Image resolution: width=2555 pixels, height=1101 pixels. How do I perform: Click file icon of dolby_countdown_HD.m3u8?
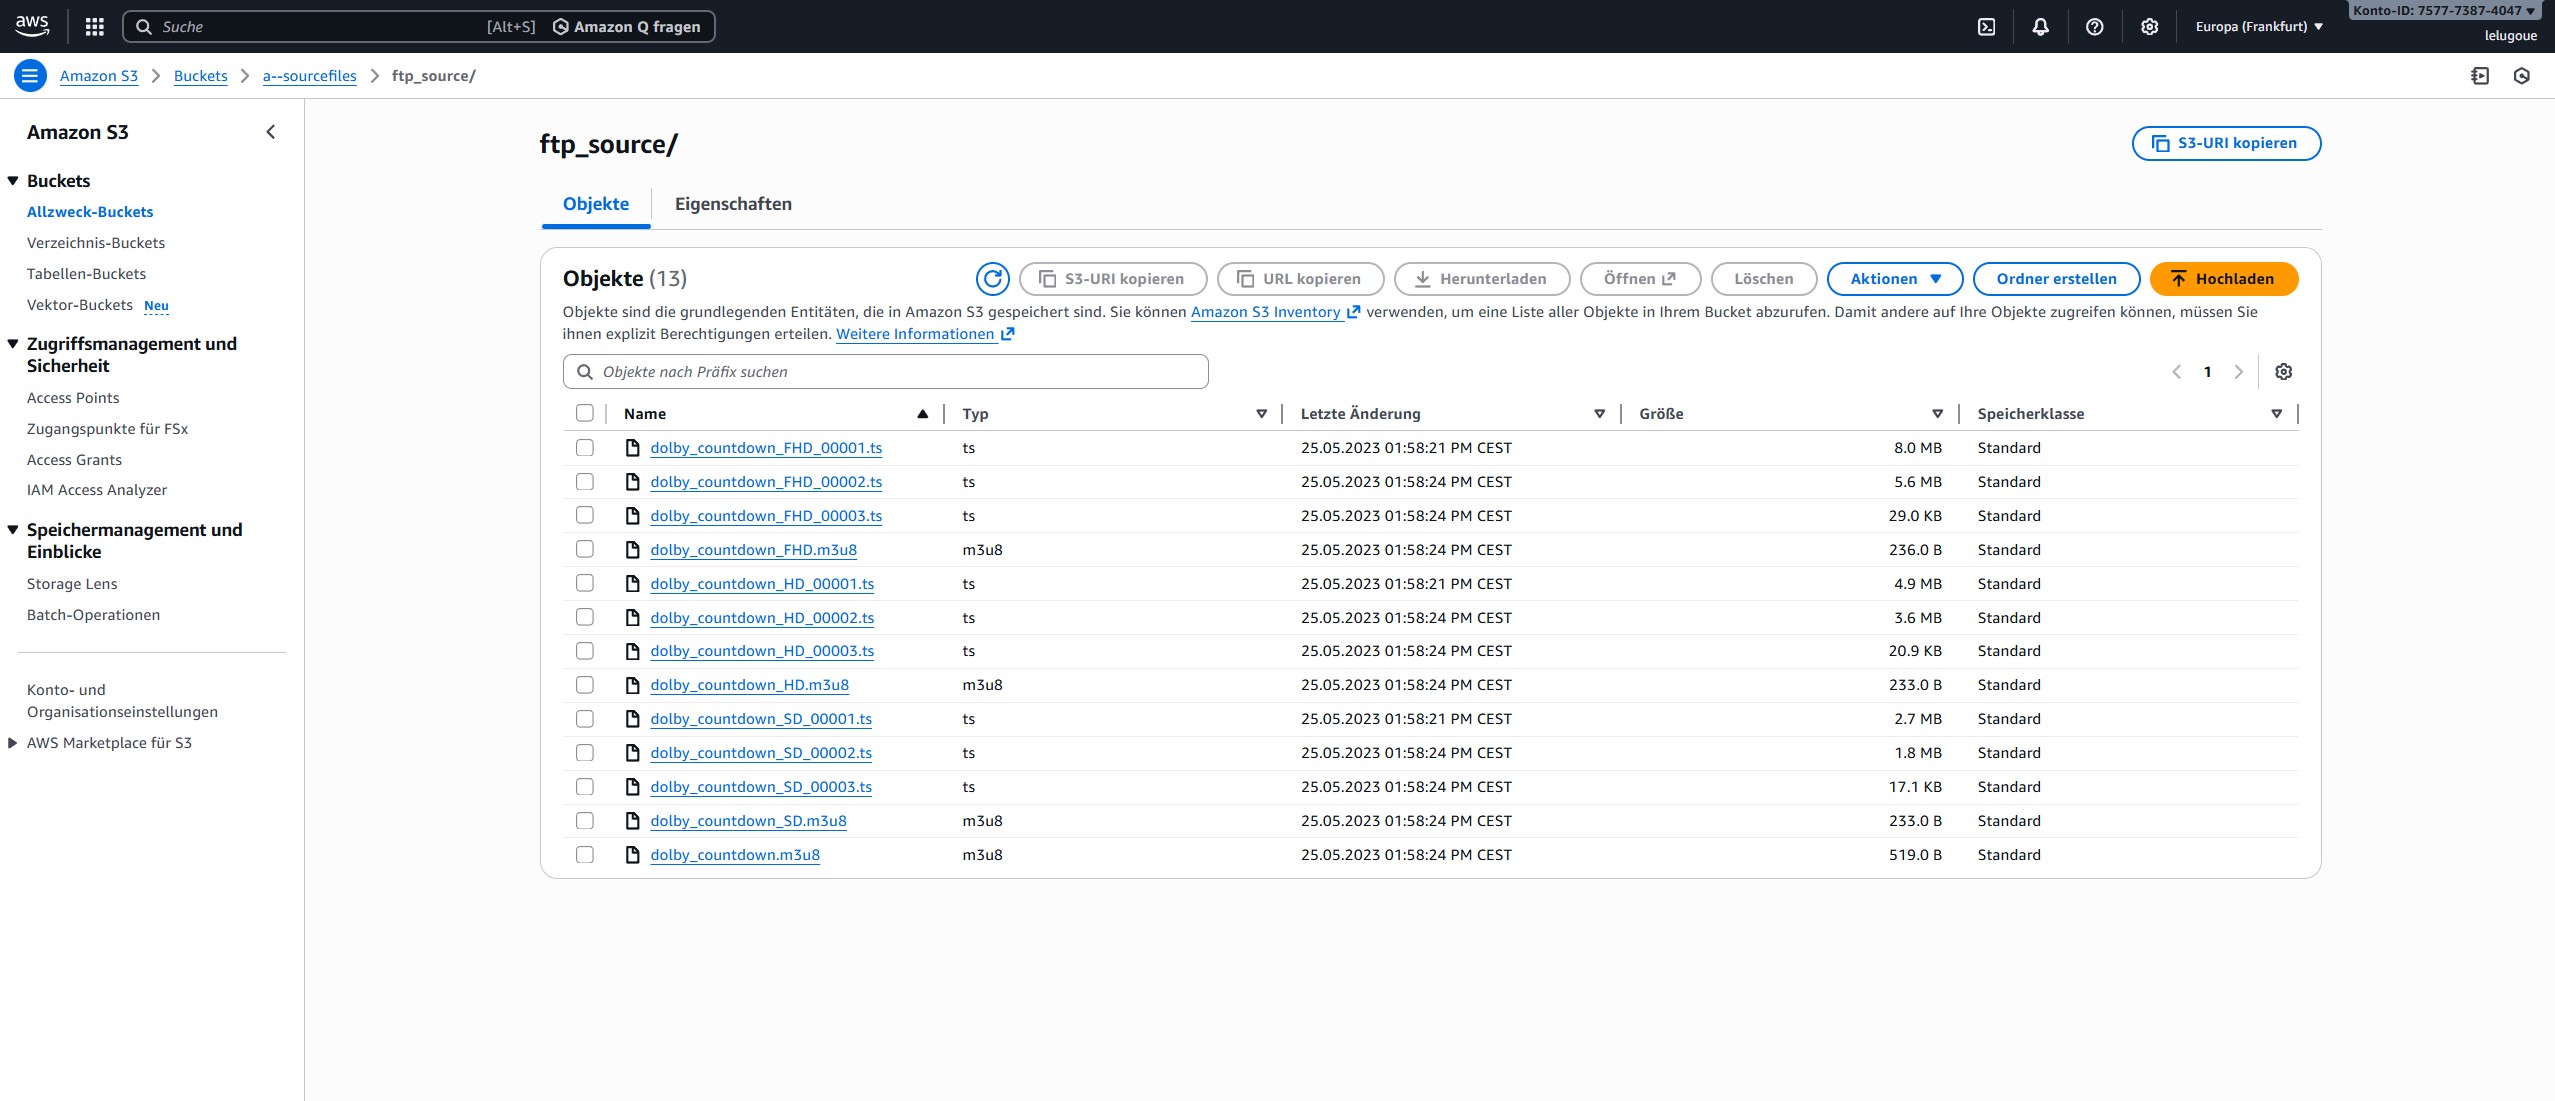pos(632,685)
